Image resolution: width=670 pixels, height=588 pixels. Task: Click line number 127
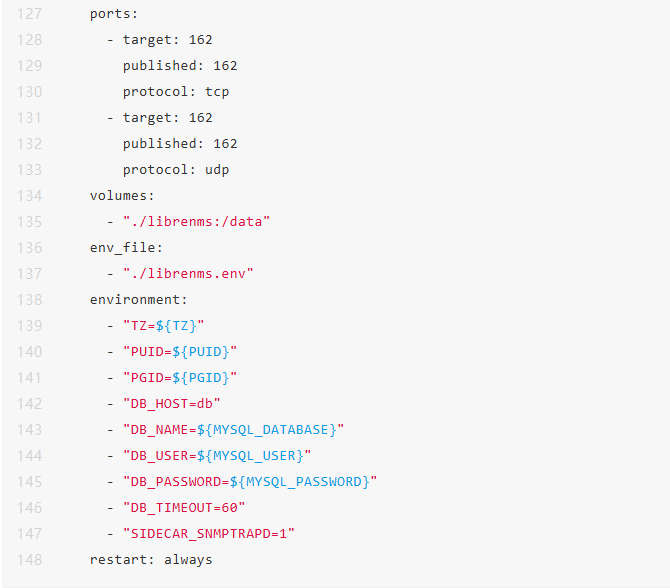29,14
